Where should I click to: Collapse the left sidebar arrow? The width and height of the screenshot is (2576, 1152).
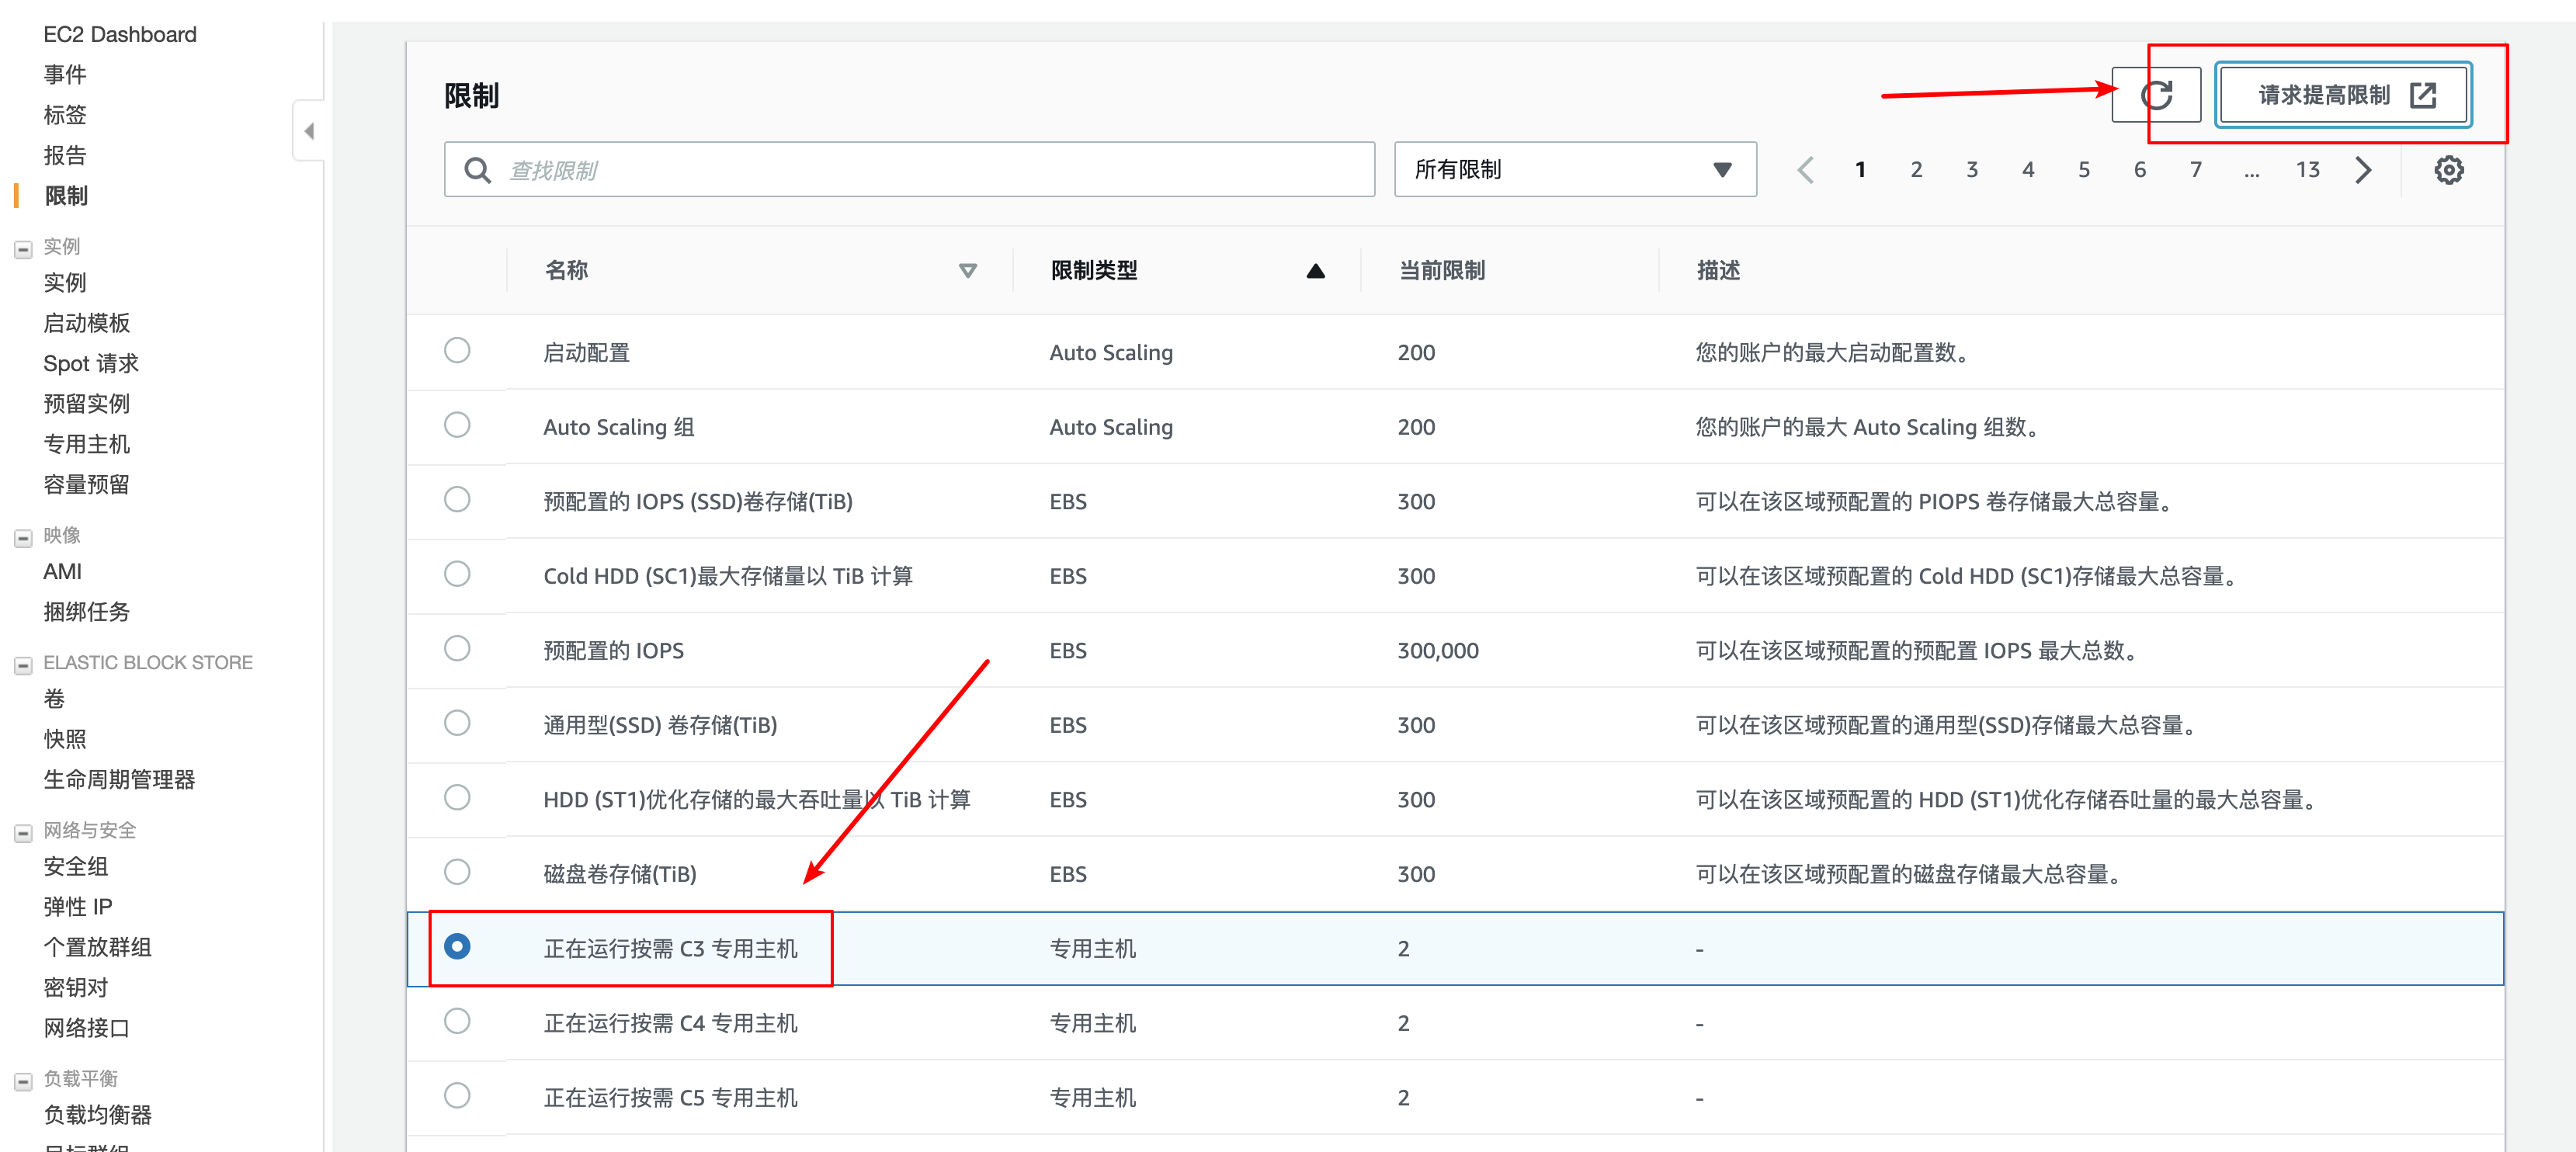(309, 131)
